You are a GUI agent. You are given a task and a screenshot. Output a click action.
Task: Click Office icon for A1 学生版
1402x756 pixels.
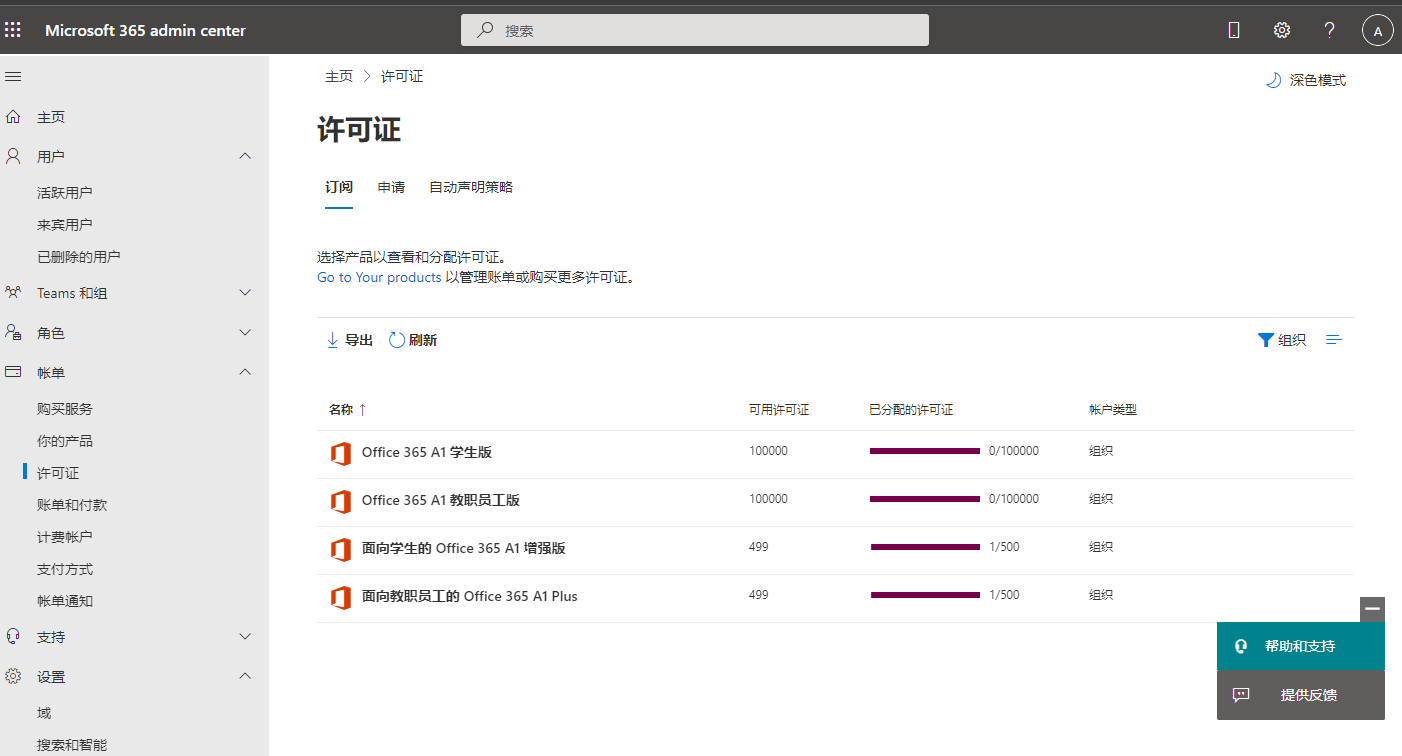click(x=341, y=453)
